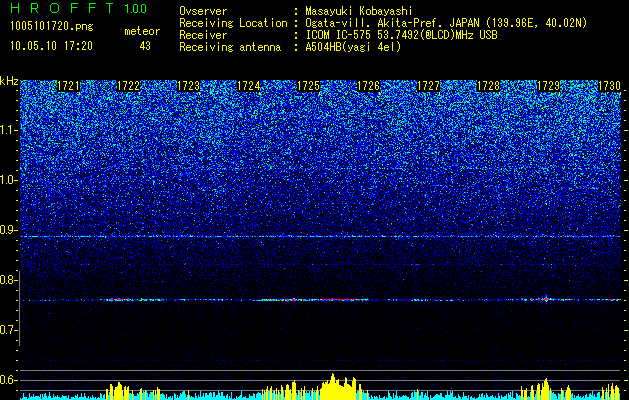The width and height of the screenshot is (629, 400).
Task: Click the 1727 time marker
Action: pos(428,86)
